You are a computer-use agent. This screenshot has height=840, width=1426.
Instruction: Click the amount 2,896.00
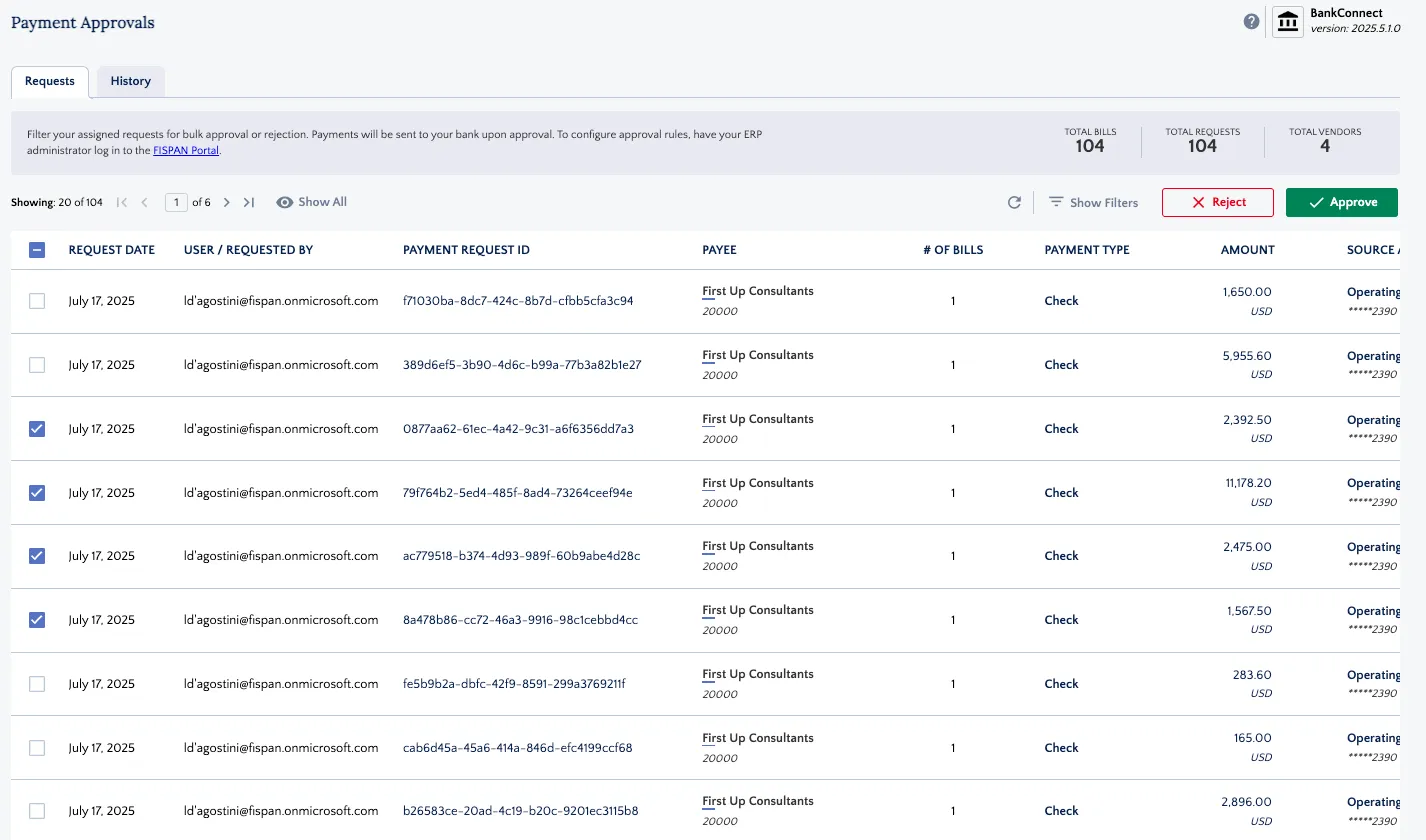click(1246, 802)
